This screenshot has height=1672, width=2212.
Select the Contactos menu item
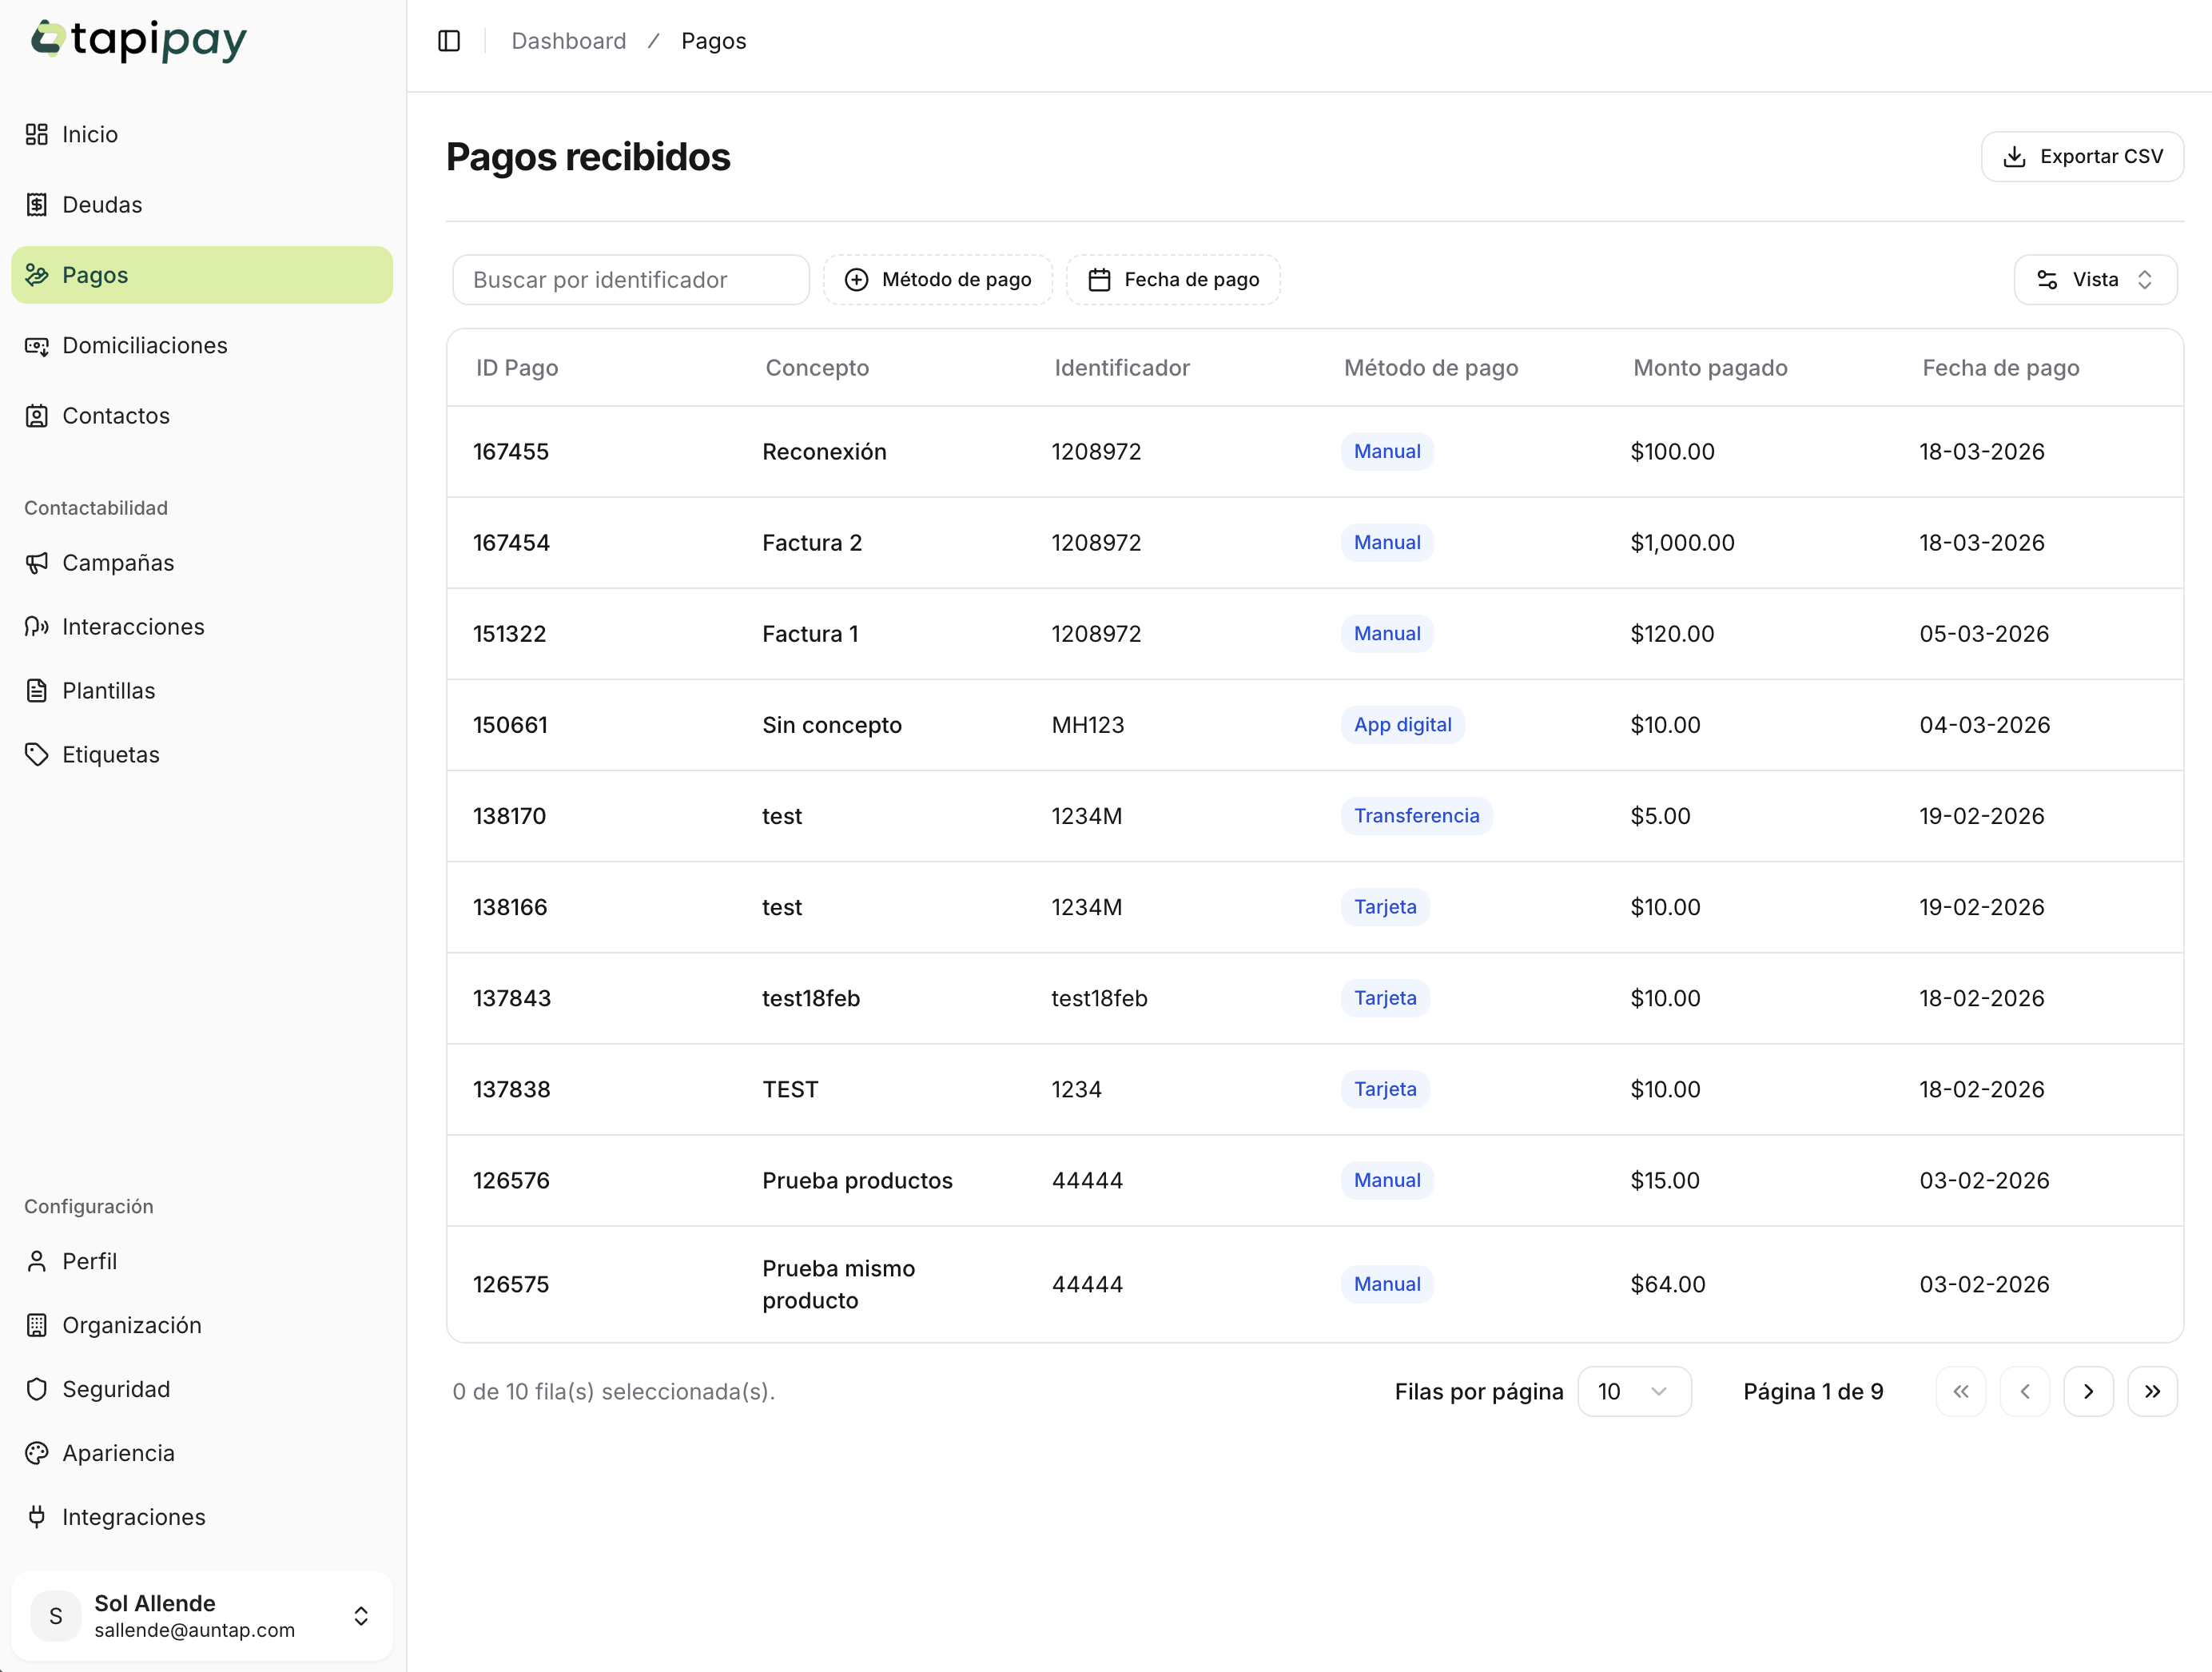(x=115, y=416)
